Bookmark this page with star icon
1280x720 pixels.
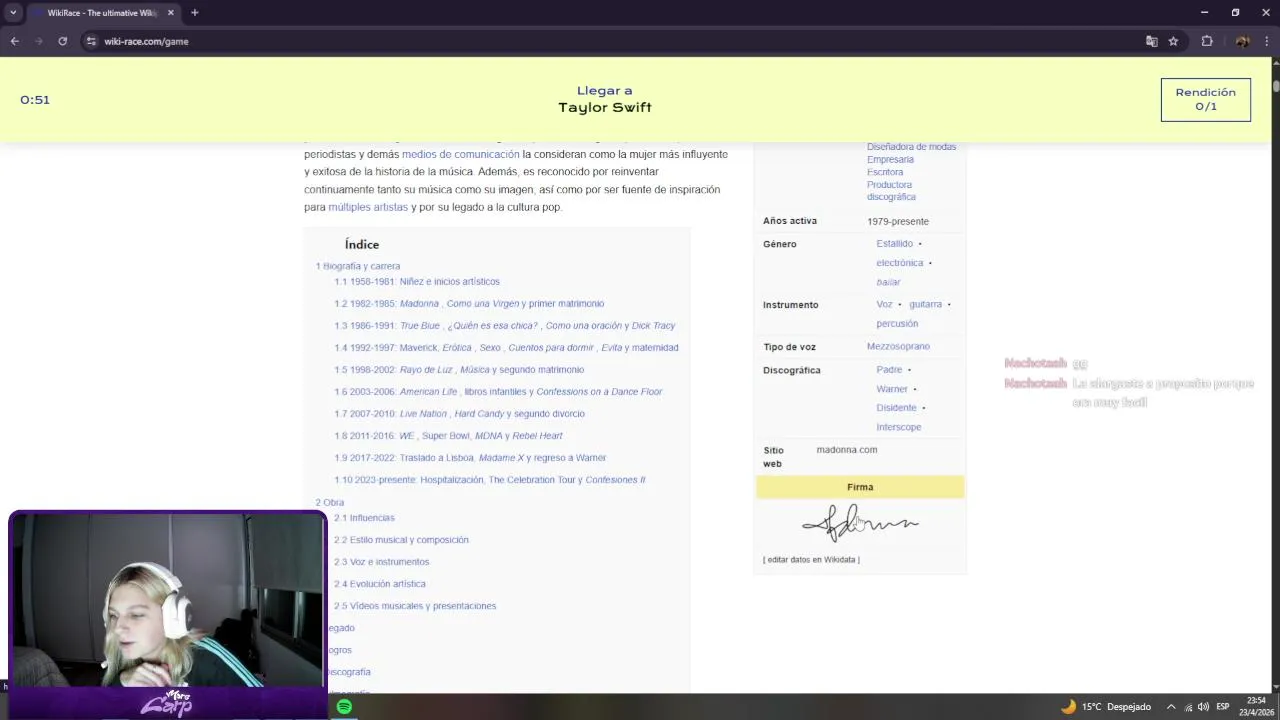tap(1173, 41)
